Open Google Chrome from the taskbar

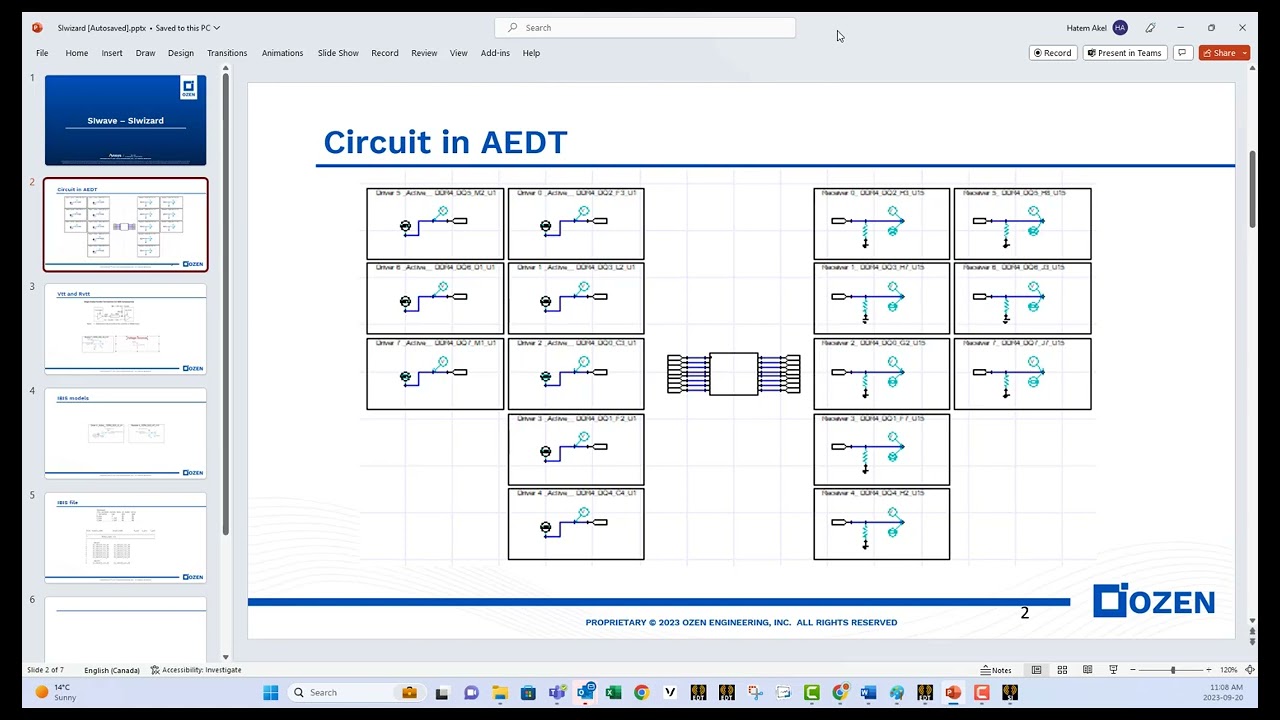click(x=641, y=692)
